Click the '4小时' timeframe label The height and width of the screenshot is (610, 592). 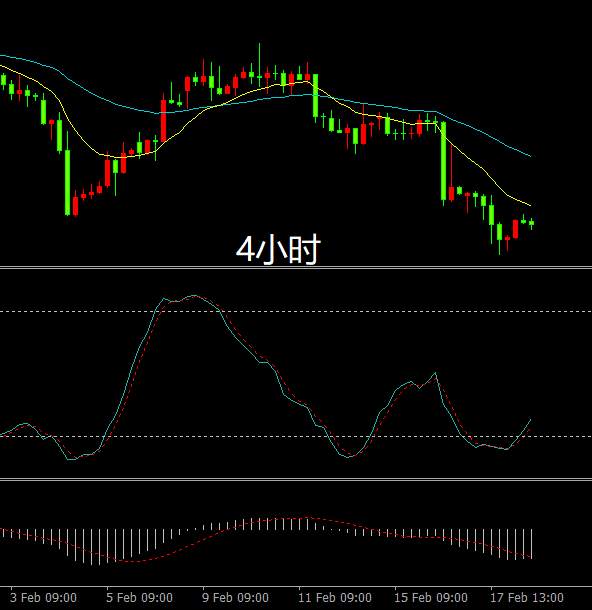(278, 249)
